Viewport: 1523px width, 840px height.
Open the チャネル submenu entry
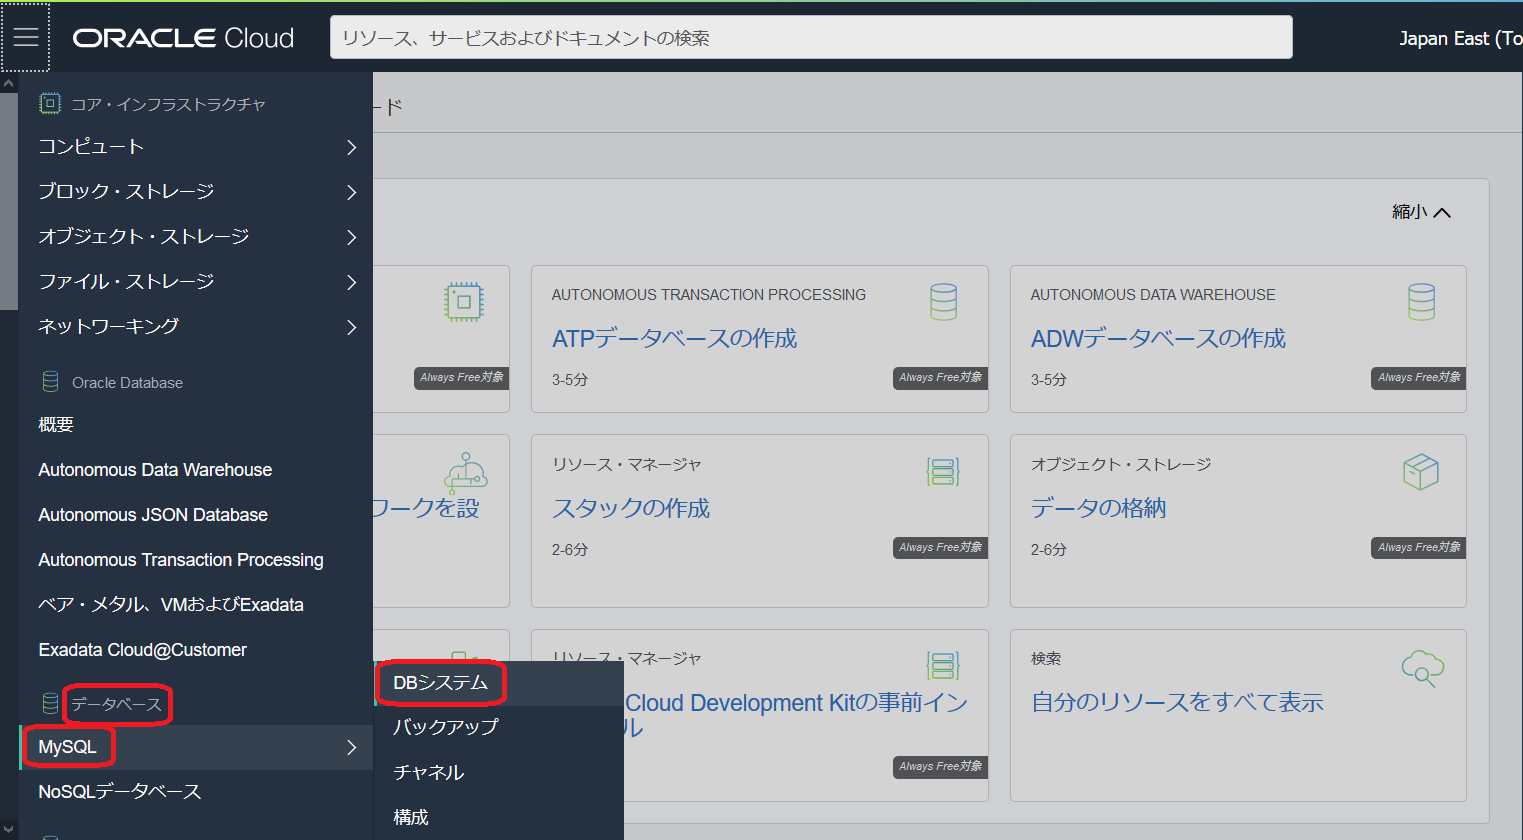click(x=428, y=772)
